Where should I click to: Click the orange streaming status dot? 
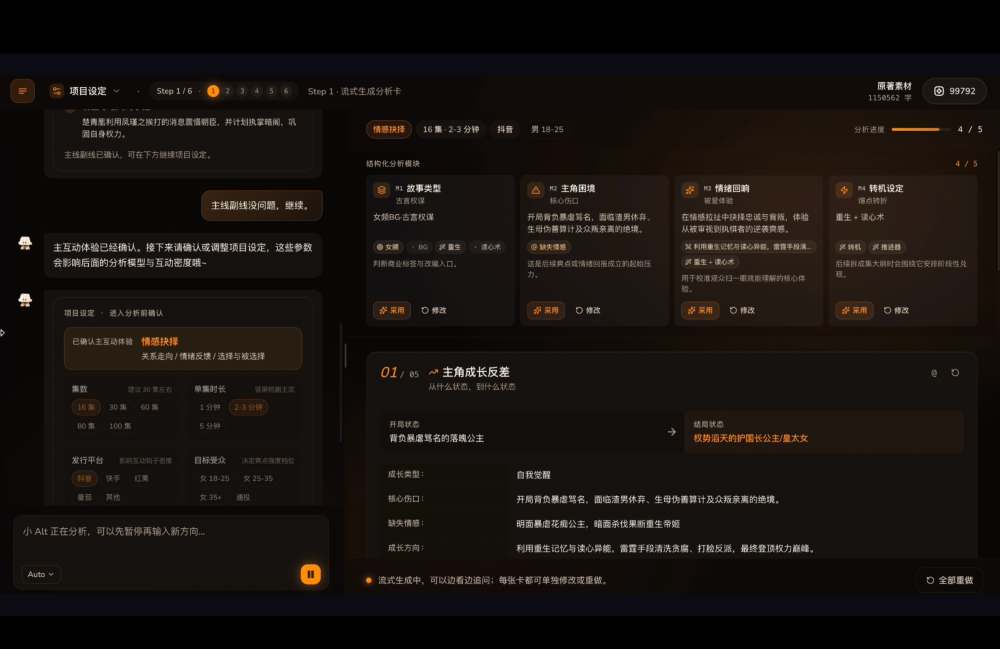[369, 580]
